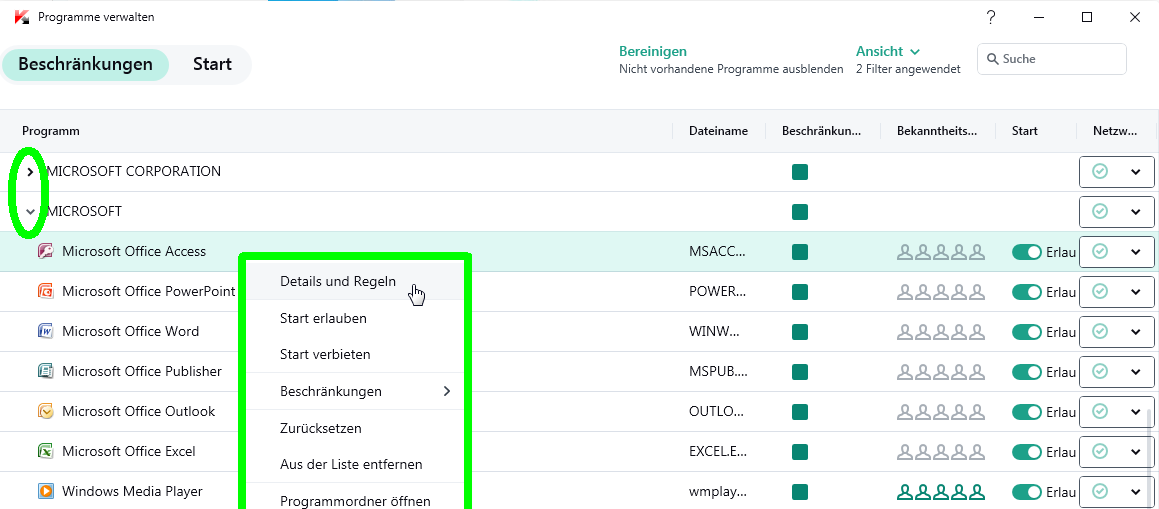Click the Microsoft Office Outlook icon
1159x509 pixels.
(x=45, y=411)
